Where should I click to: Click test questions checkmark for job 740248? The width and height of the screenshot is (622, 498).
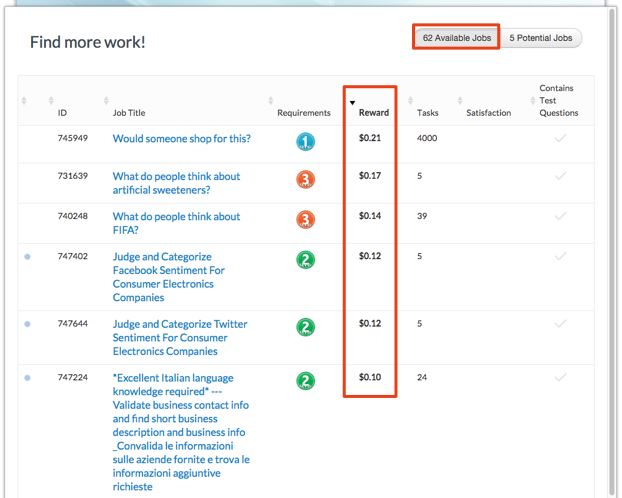tap(560, 215)
